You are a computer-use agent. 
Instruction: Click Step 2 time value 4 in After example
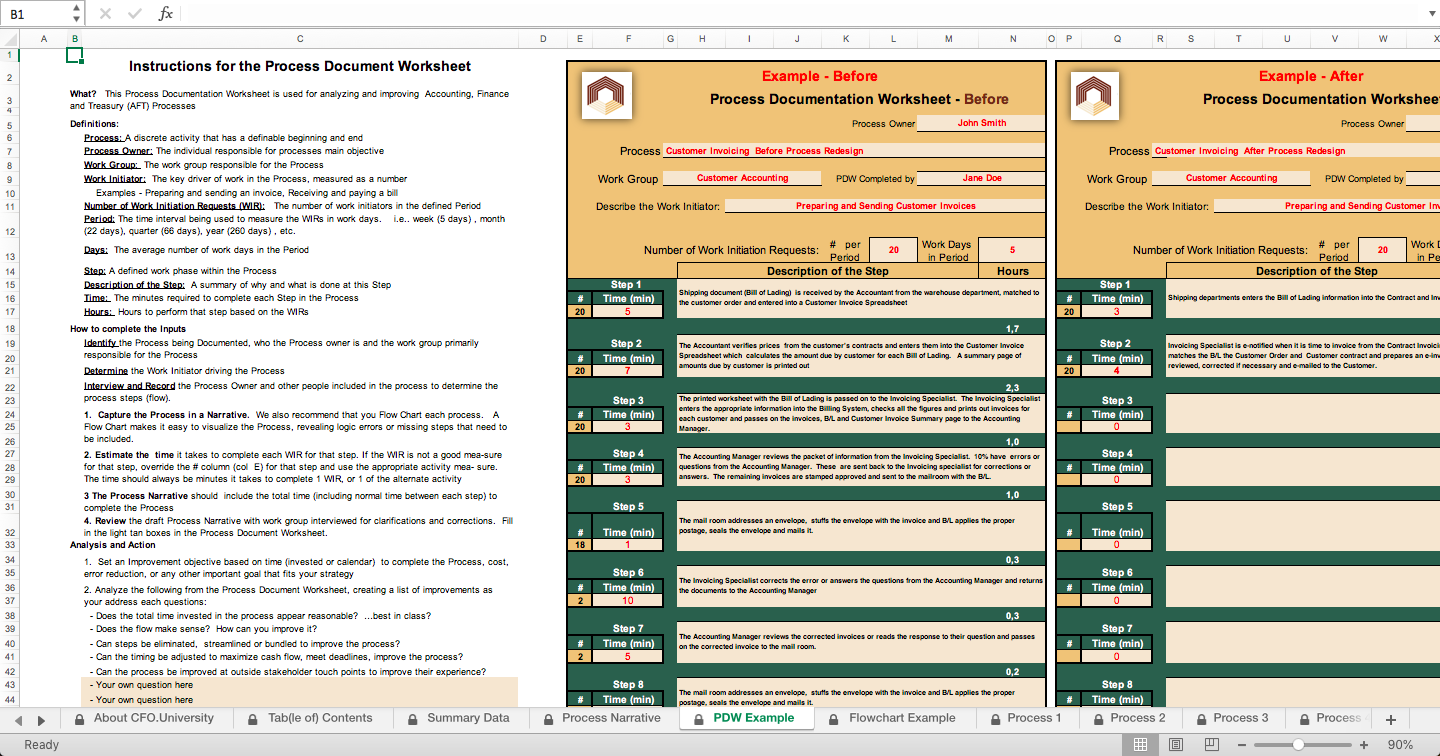(1116, 371)
